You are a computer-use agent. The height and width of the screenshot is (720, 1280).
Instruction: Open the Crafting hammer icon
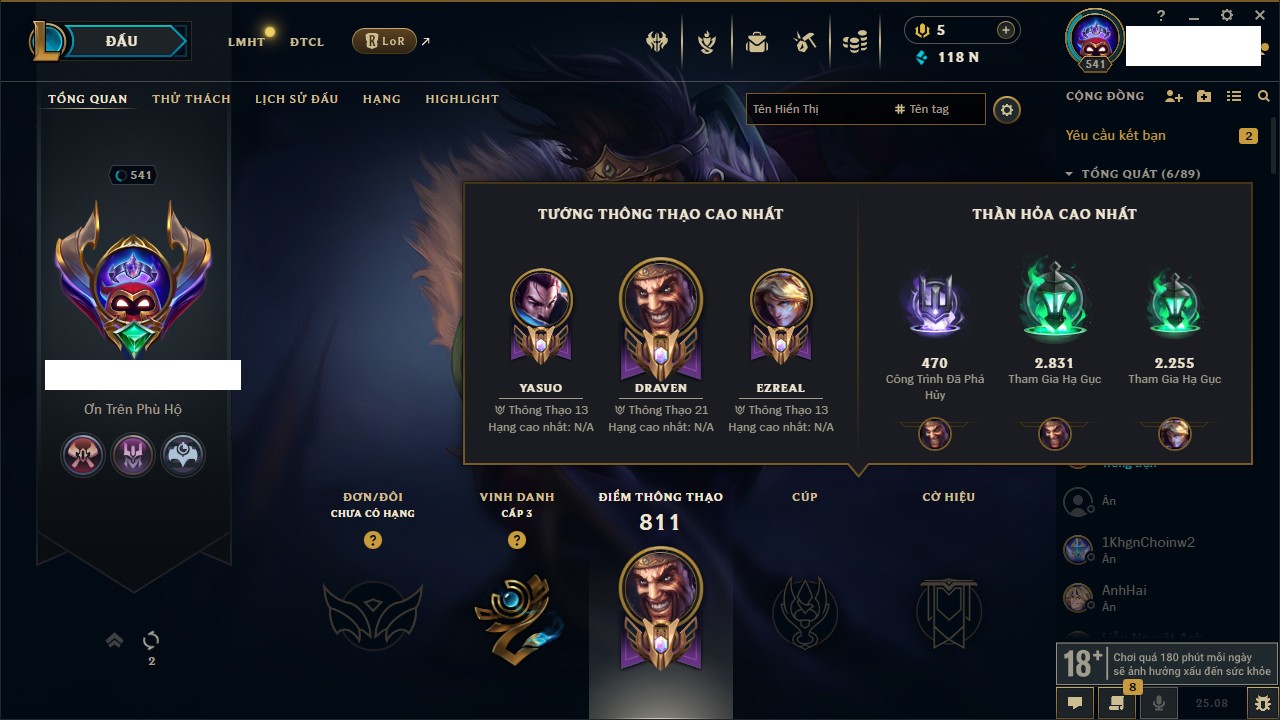(x=805, y=42)
